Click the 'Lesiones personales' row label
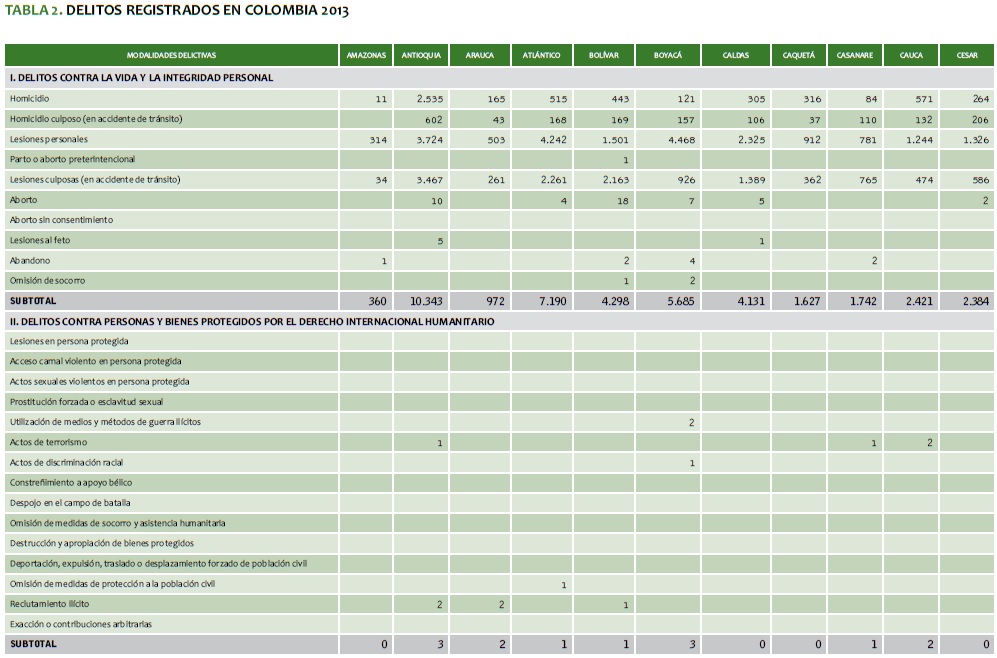Viewport: 997px width, 658px height. (49, 139)
